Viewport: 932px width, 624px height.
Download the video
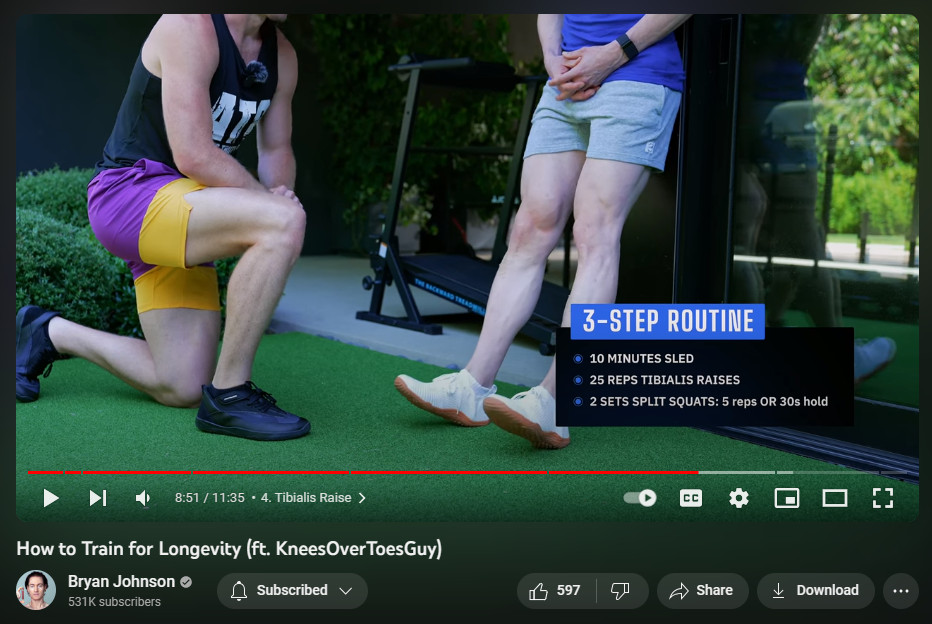click(x=815, y=591)
